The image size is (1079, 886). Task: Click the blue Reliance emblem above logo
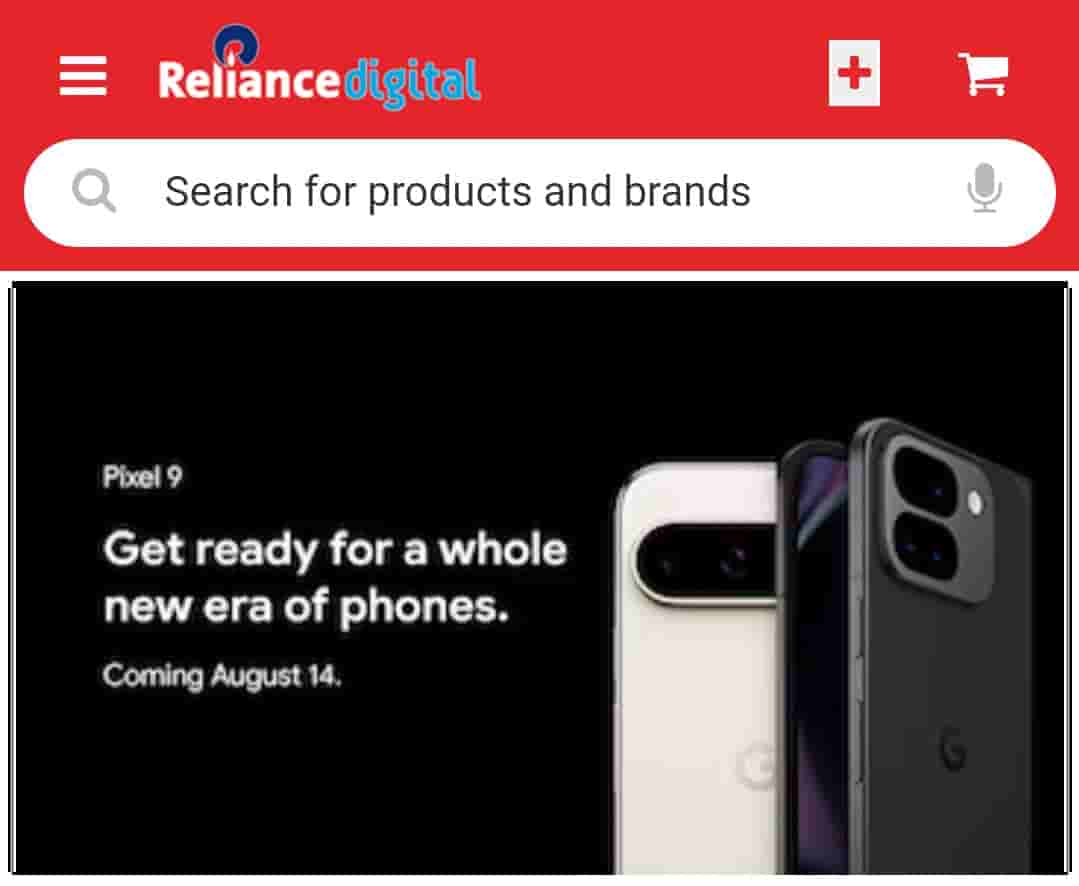point(236,44)
